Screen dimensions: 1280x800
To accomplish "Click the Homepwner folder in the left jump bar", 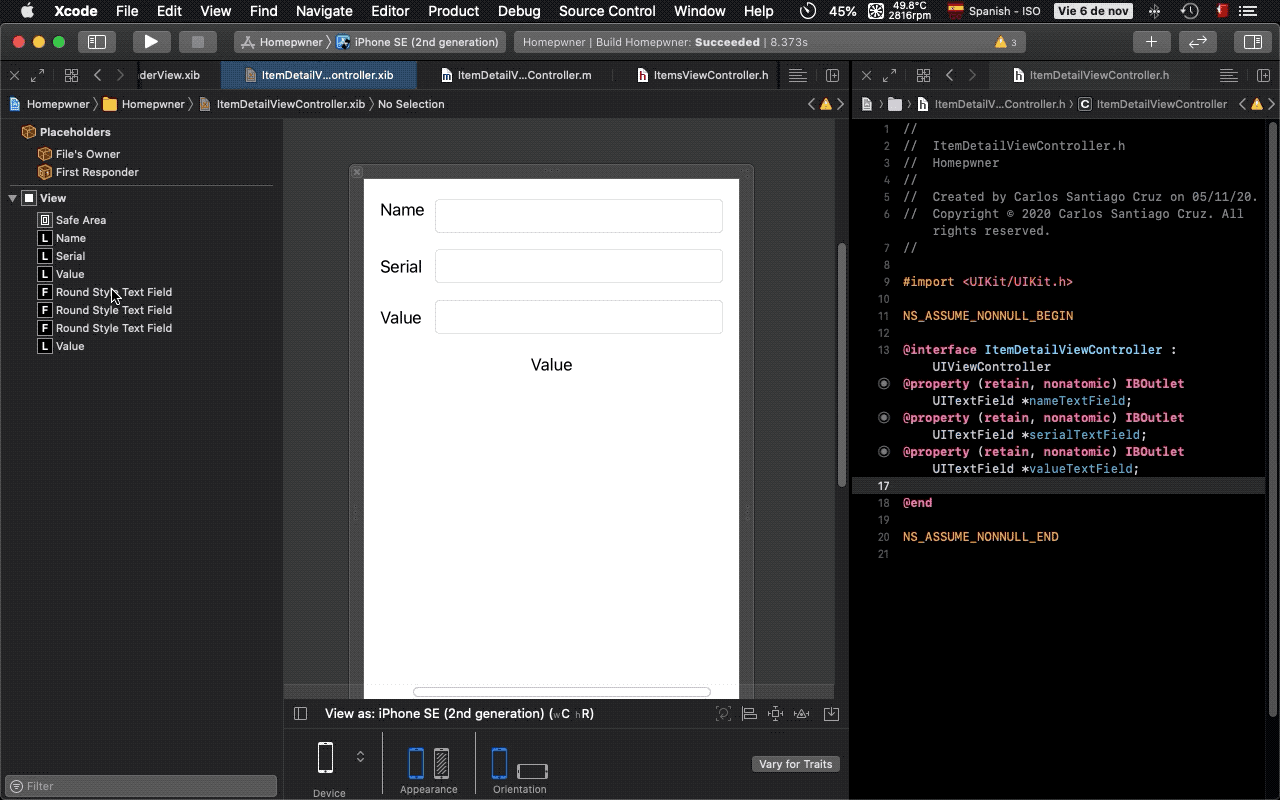I will pos(143,104).
